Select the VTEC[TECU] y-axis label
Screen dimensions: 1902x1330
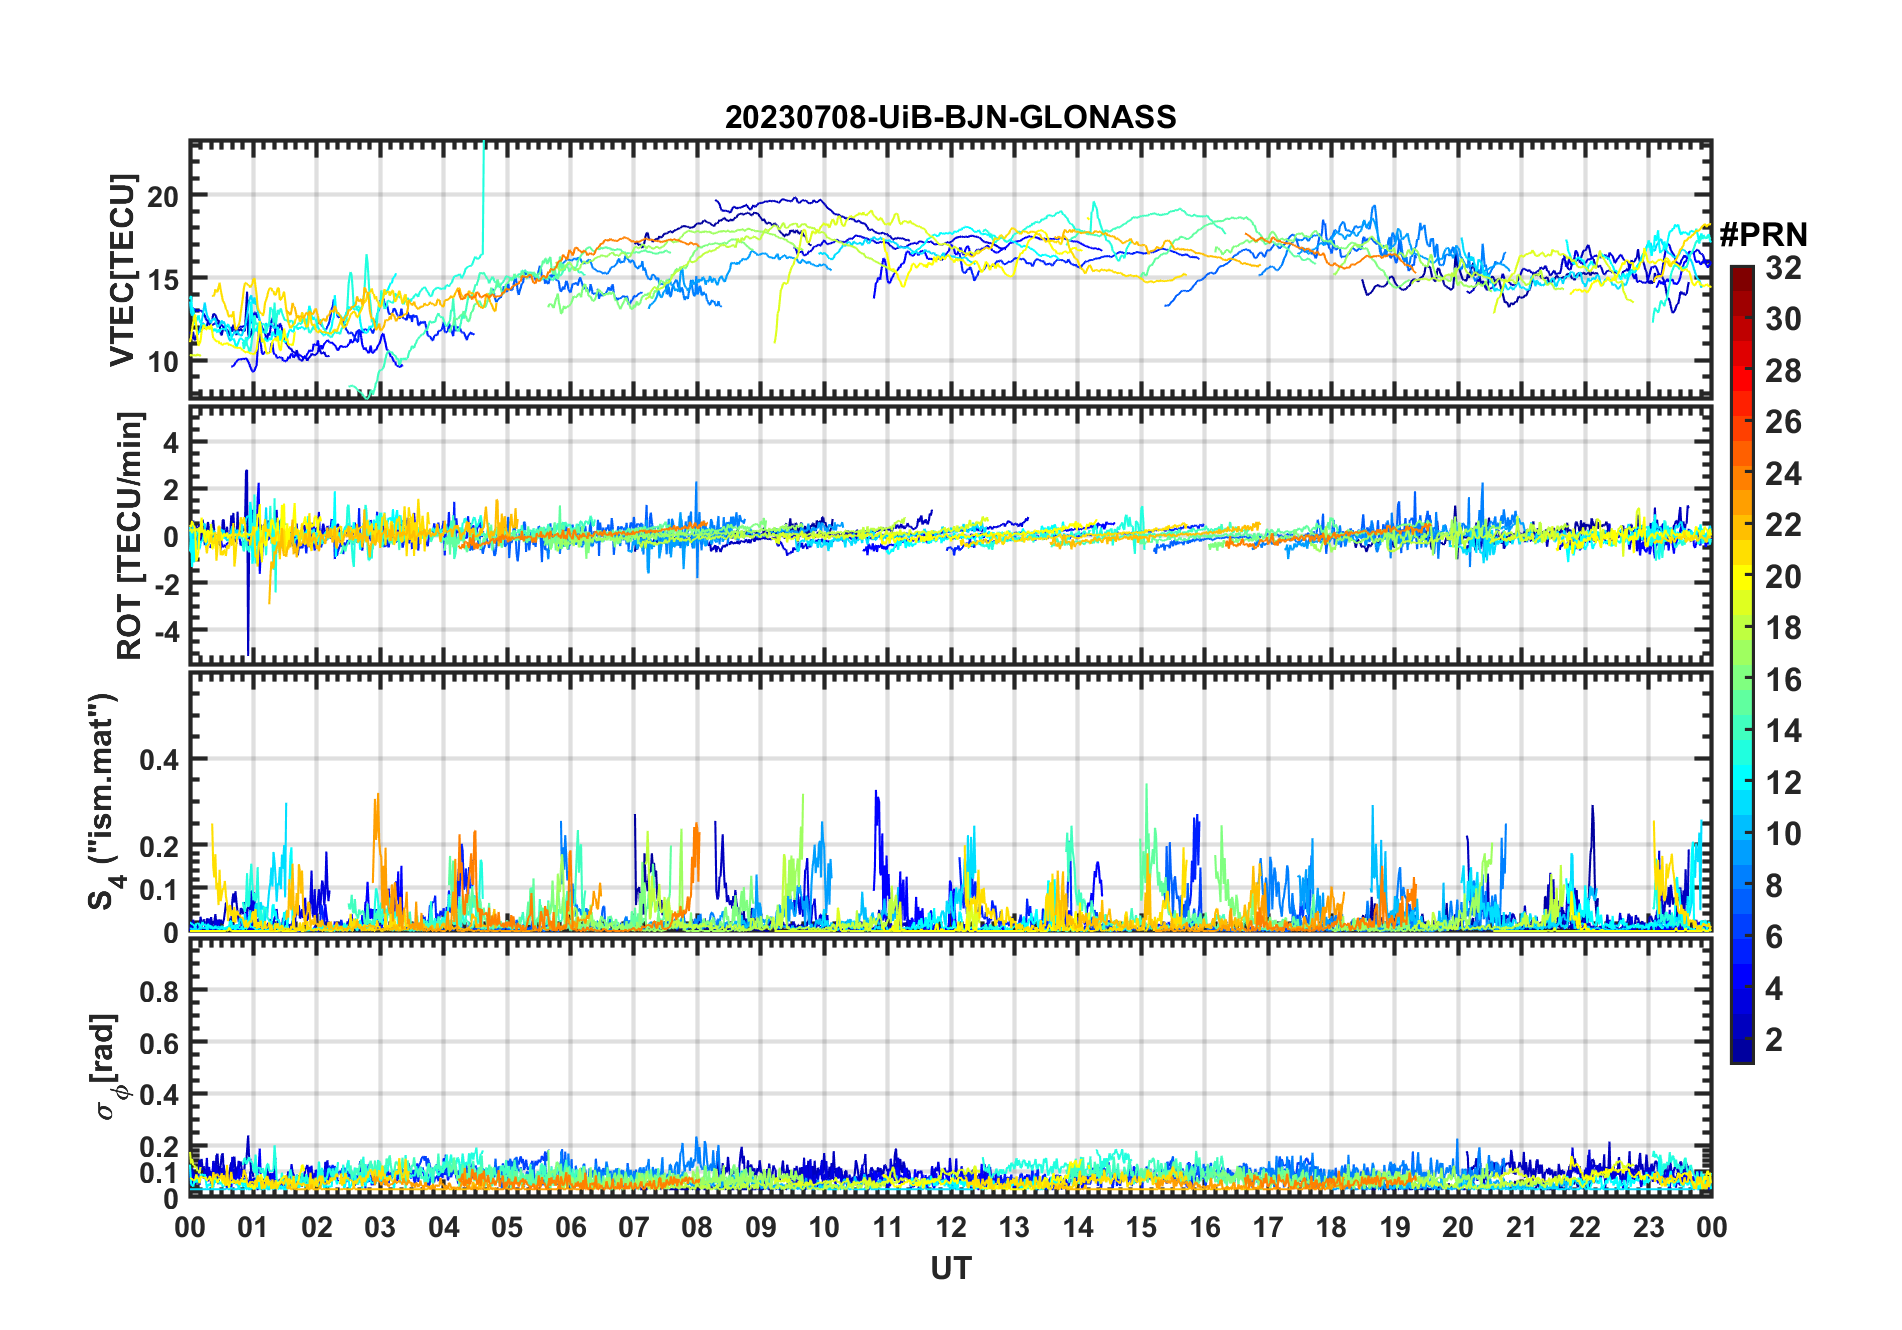[122, 270]
